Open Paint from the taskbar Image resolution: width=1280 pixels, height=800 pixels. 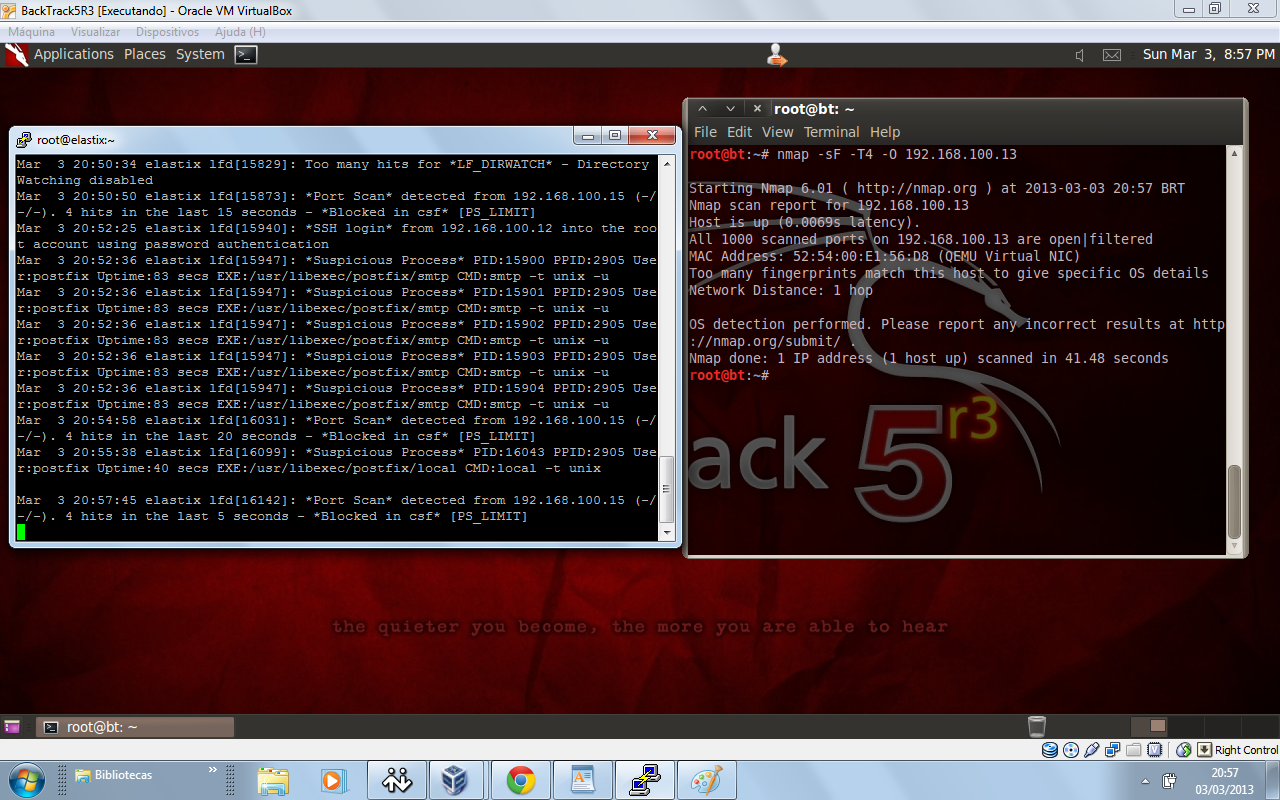point(706,781)
